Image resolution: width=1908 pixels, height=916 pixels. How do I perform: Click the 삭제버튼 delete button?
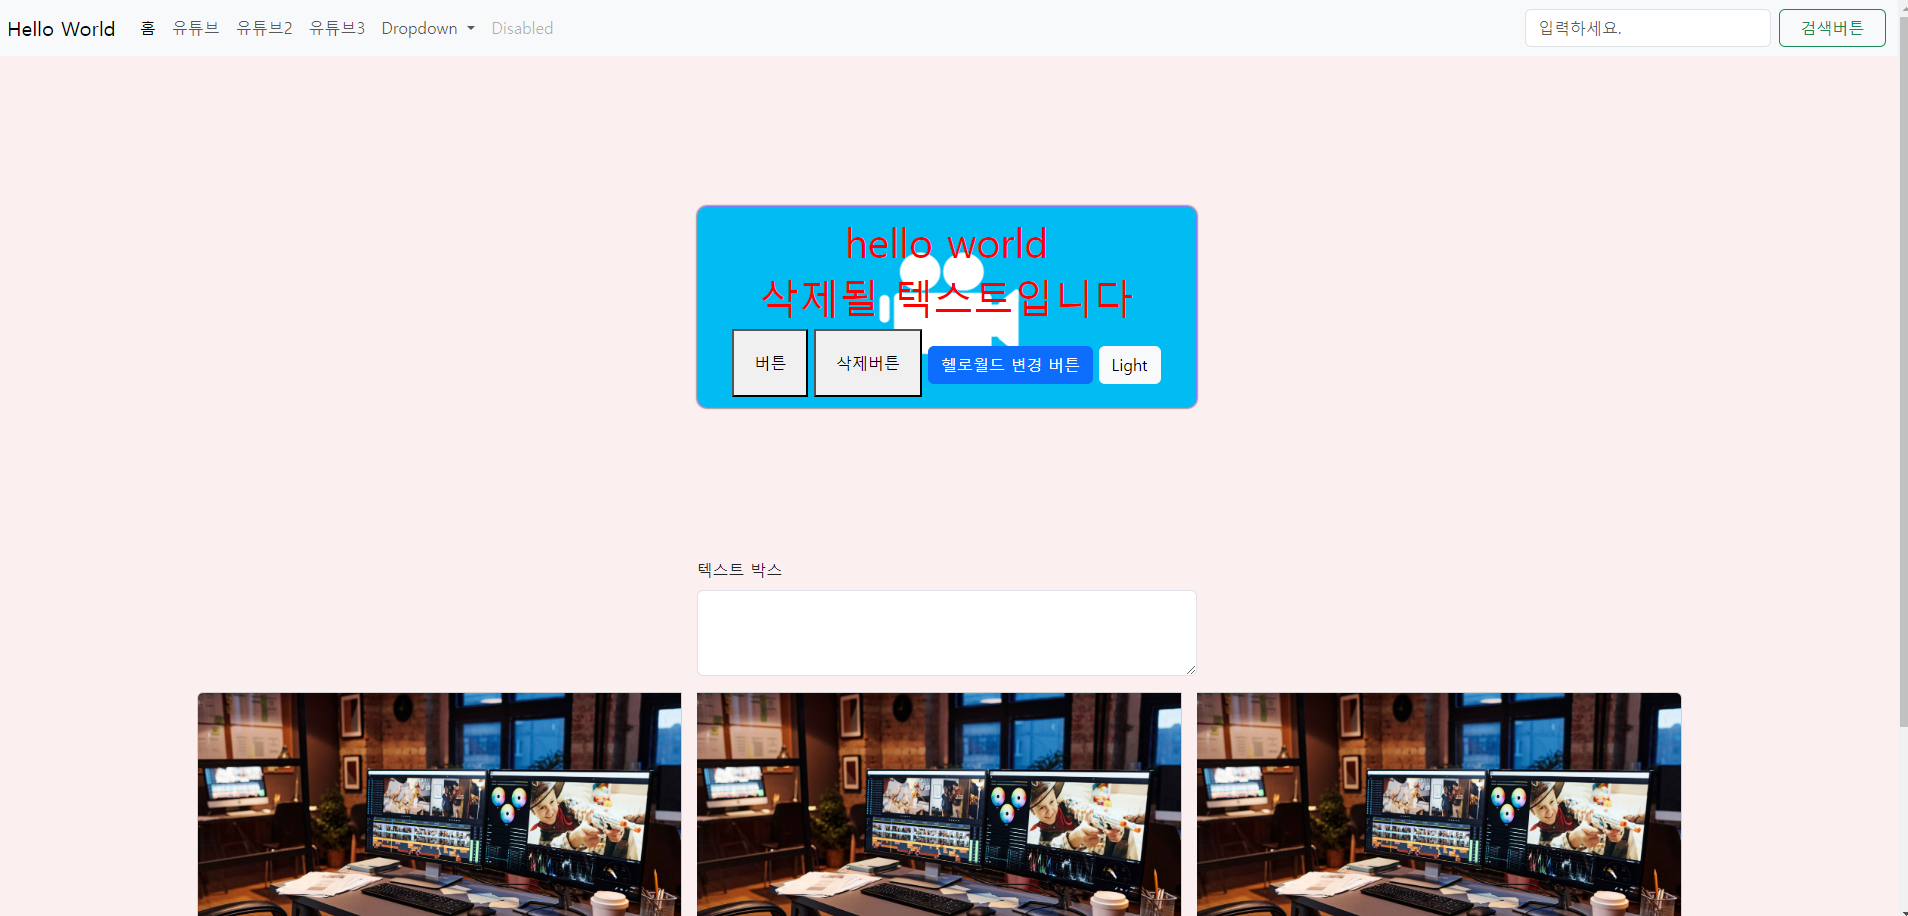tap(868, 363)
